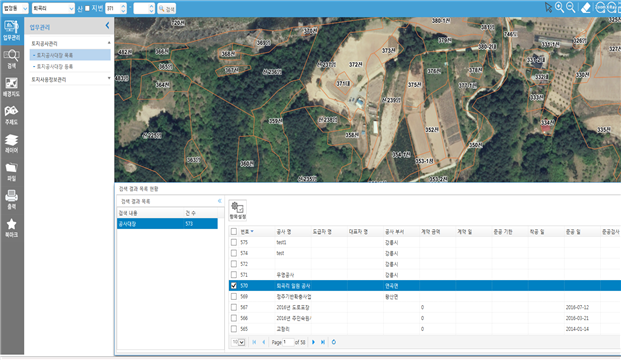Open the 배경지도 background map sidebar icon
Image resolution: width=621 pixels, height=360 pixels.
pos(11,88)
